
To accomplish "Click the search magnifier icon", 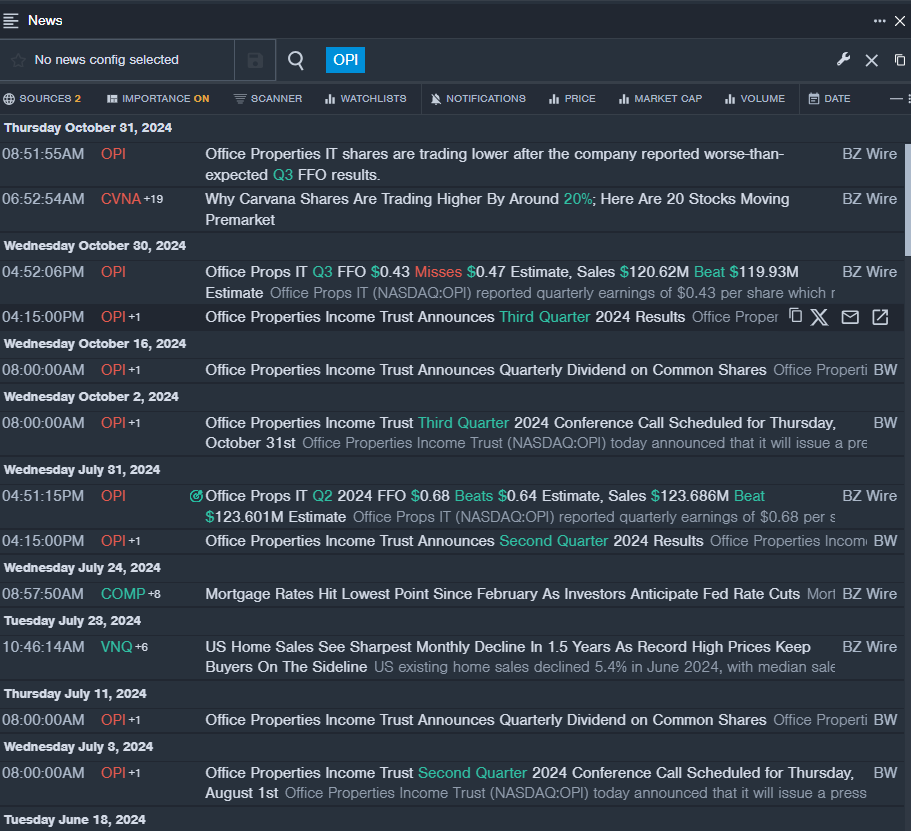I will coord(296,60).
